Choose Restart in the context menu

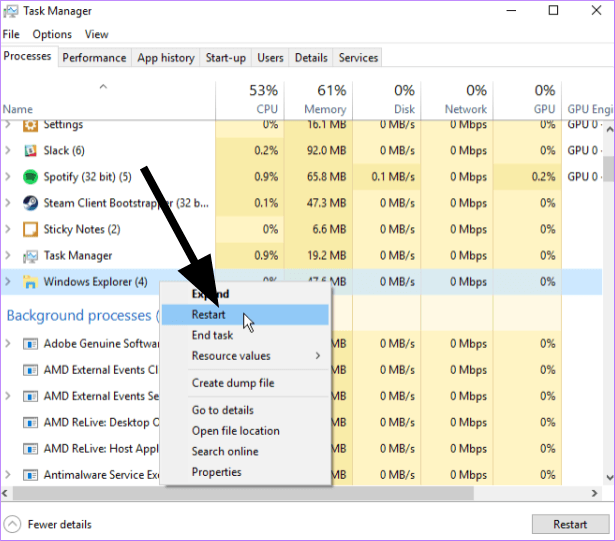click(x=245, y=315)
